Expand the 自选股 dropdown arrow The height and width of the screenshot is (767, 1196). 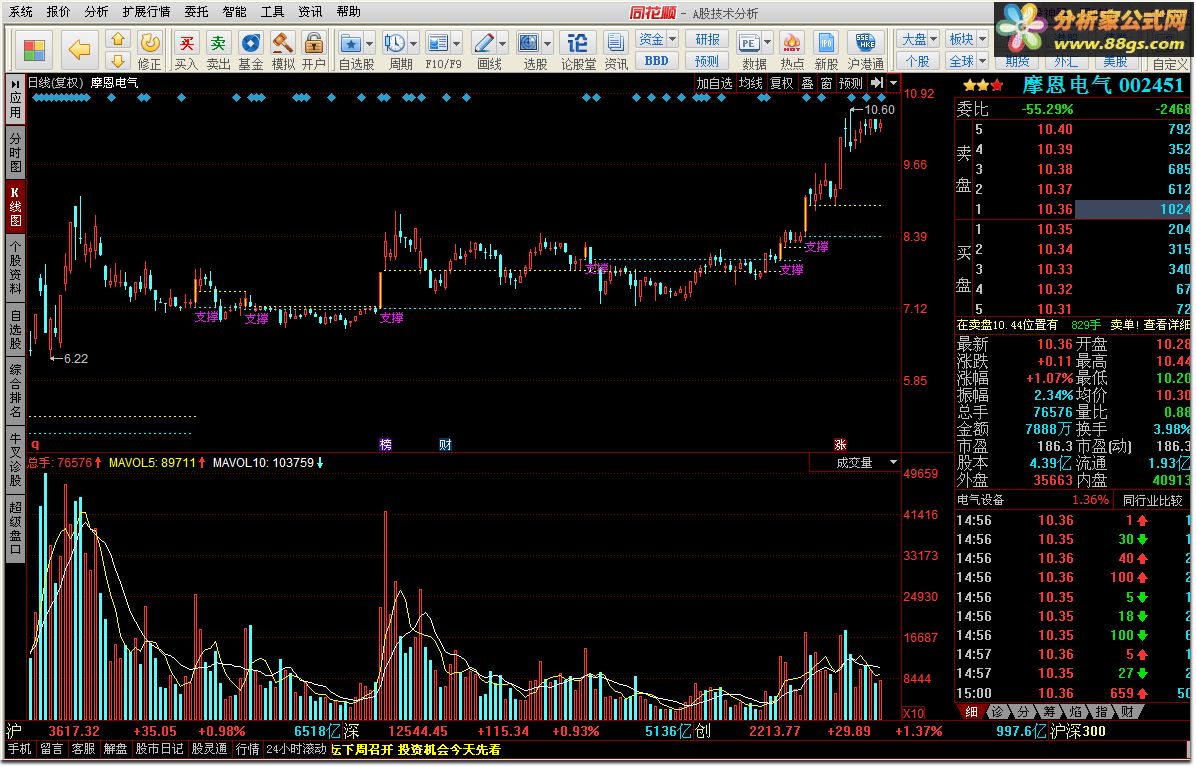369,43
